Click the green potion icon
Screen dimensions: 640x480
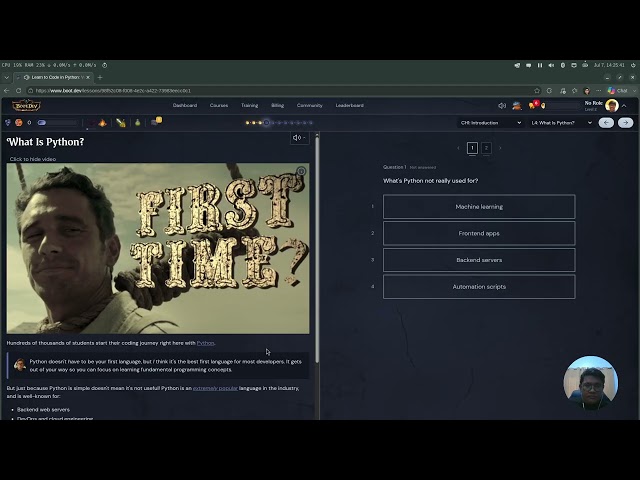pyautogui.click(x=138, y=122)
